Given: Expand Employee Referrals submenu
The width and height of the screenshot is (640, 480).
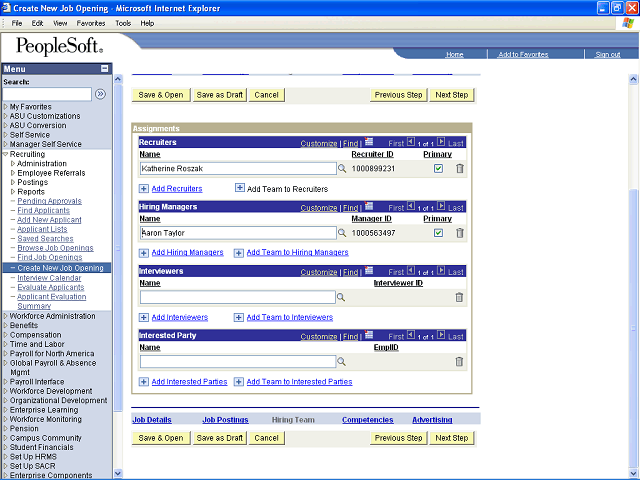Looking at the screenshot, I should (x=13, y=173).
